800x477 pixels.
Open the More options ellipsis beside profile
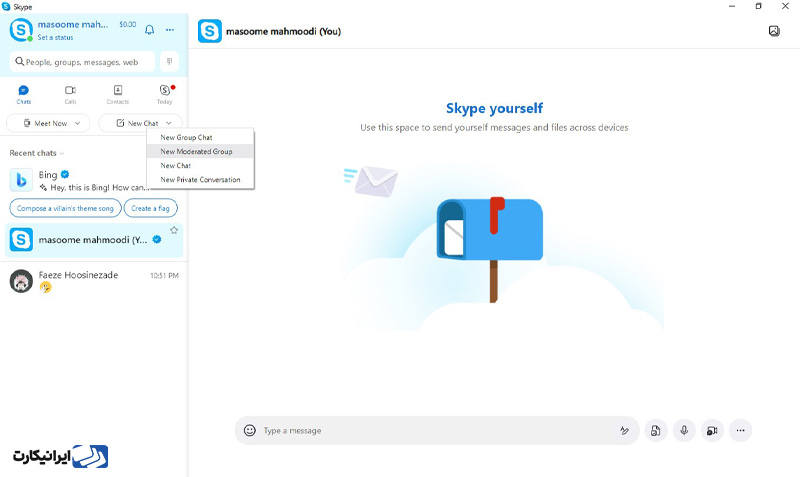170,30
